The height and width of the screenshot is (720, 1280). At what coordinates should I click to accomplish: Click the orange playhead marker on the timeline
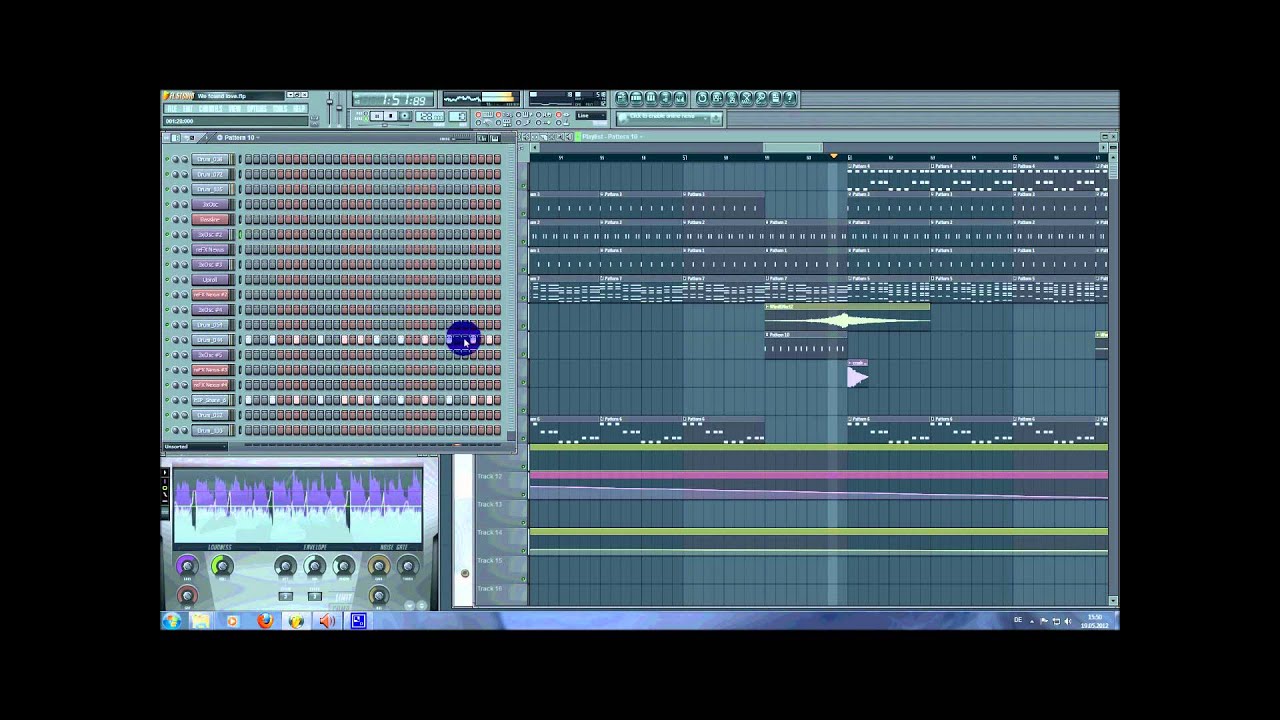tap(834, 156)
